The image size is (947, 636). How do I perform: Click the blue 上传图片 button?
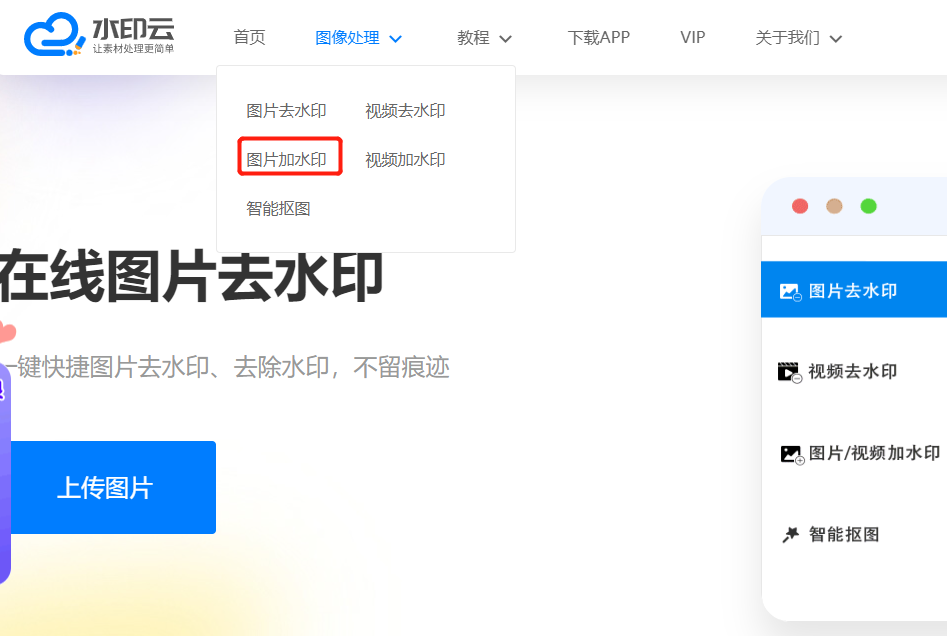[x=105, y=488]
